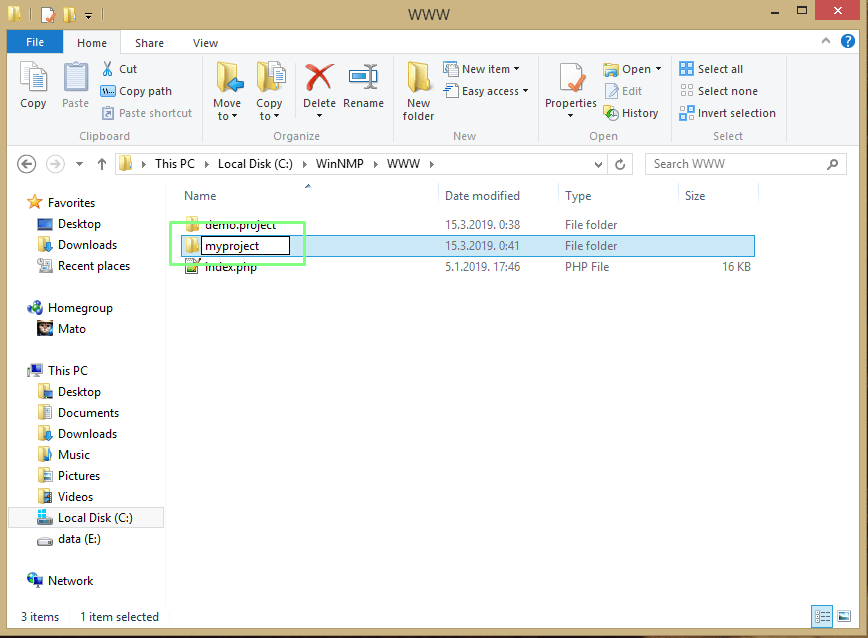Open Documents under This PC

pos(88,413)
